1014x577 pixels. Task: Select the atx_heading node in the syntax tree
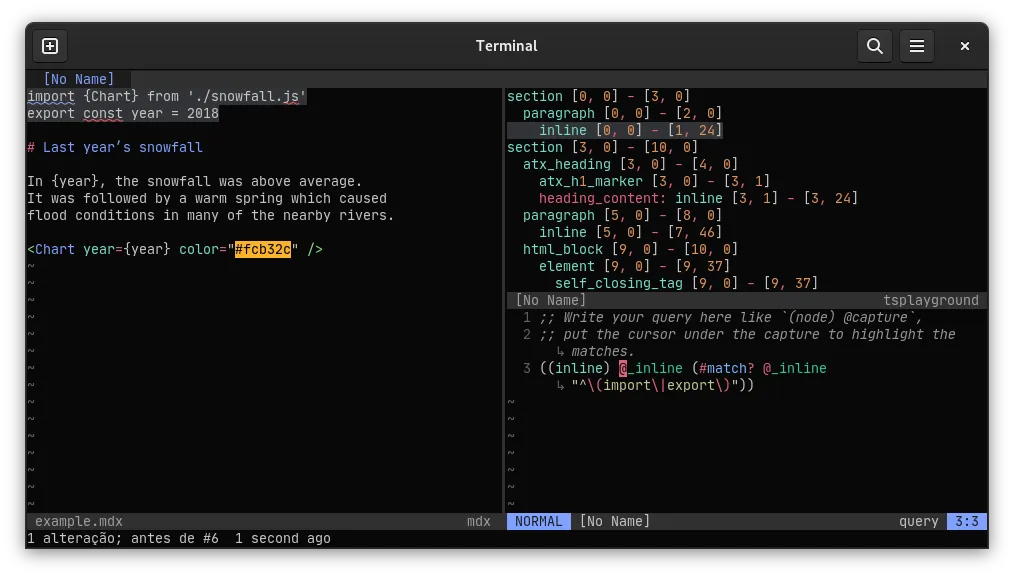point(569,164)
